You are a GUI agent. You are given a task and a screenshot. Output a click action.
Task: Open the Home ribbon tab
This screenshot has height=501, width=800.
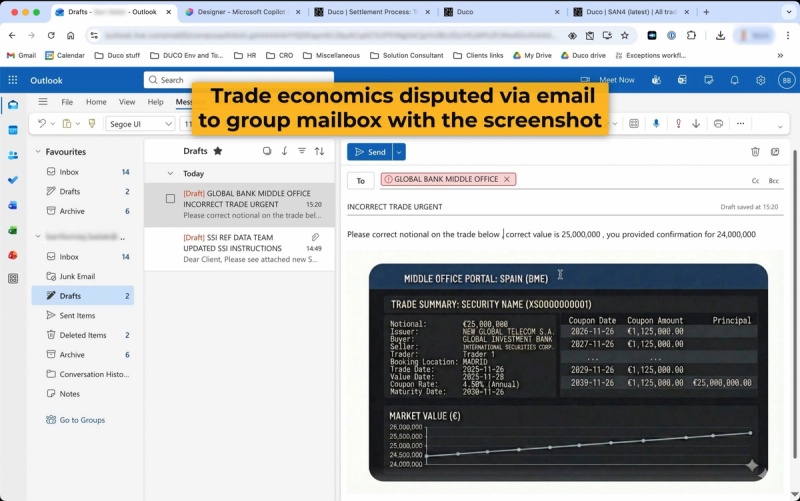pyautogui.click(x=96, y=102)
